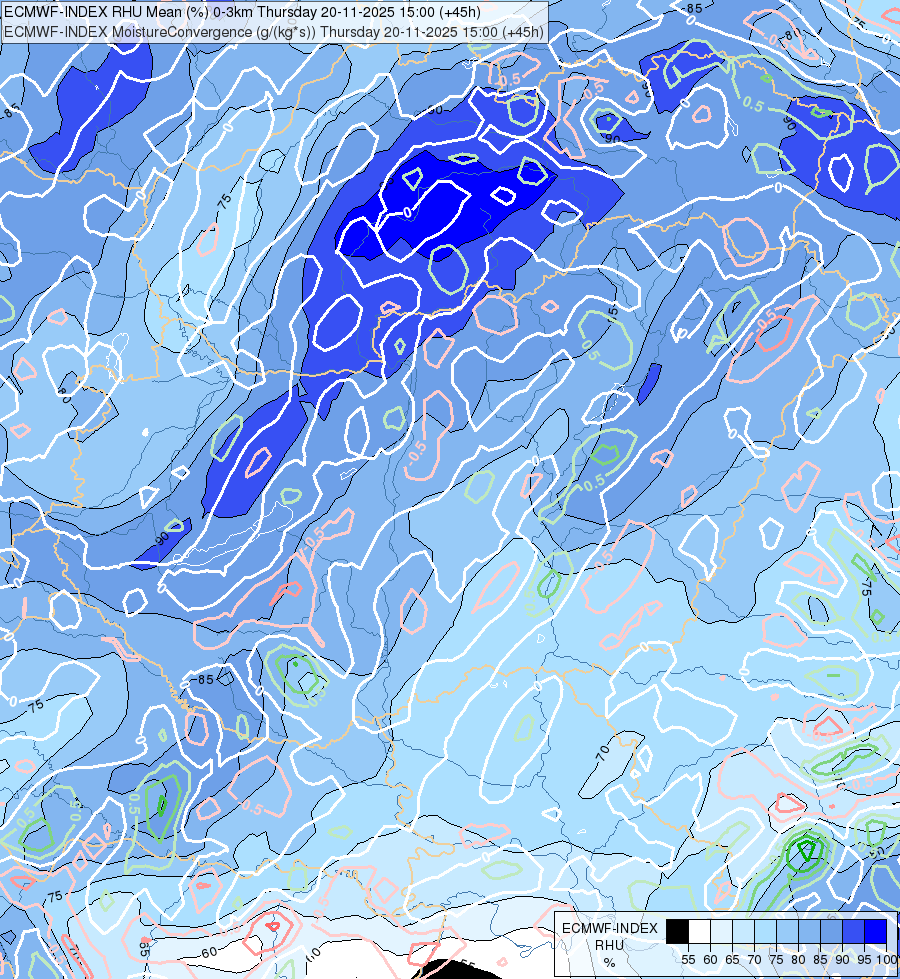Click the RHU Mean 0-3km title line

click(x=242, y=12)
